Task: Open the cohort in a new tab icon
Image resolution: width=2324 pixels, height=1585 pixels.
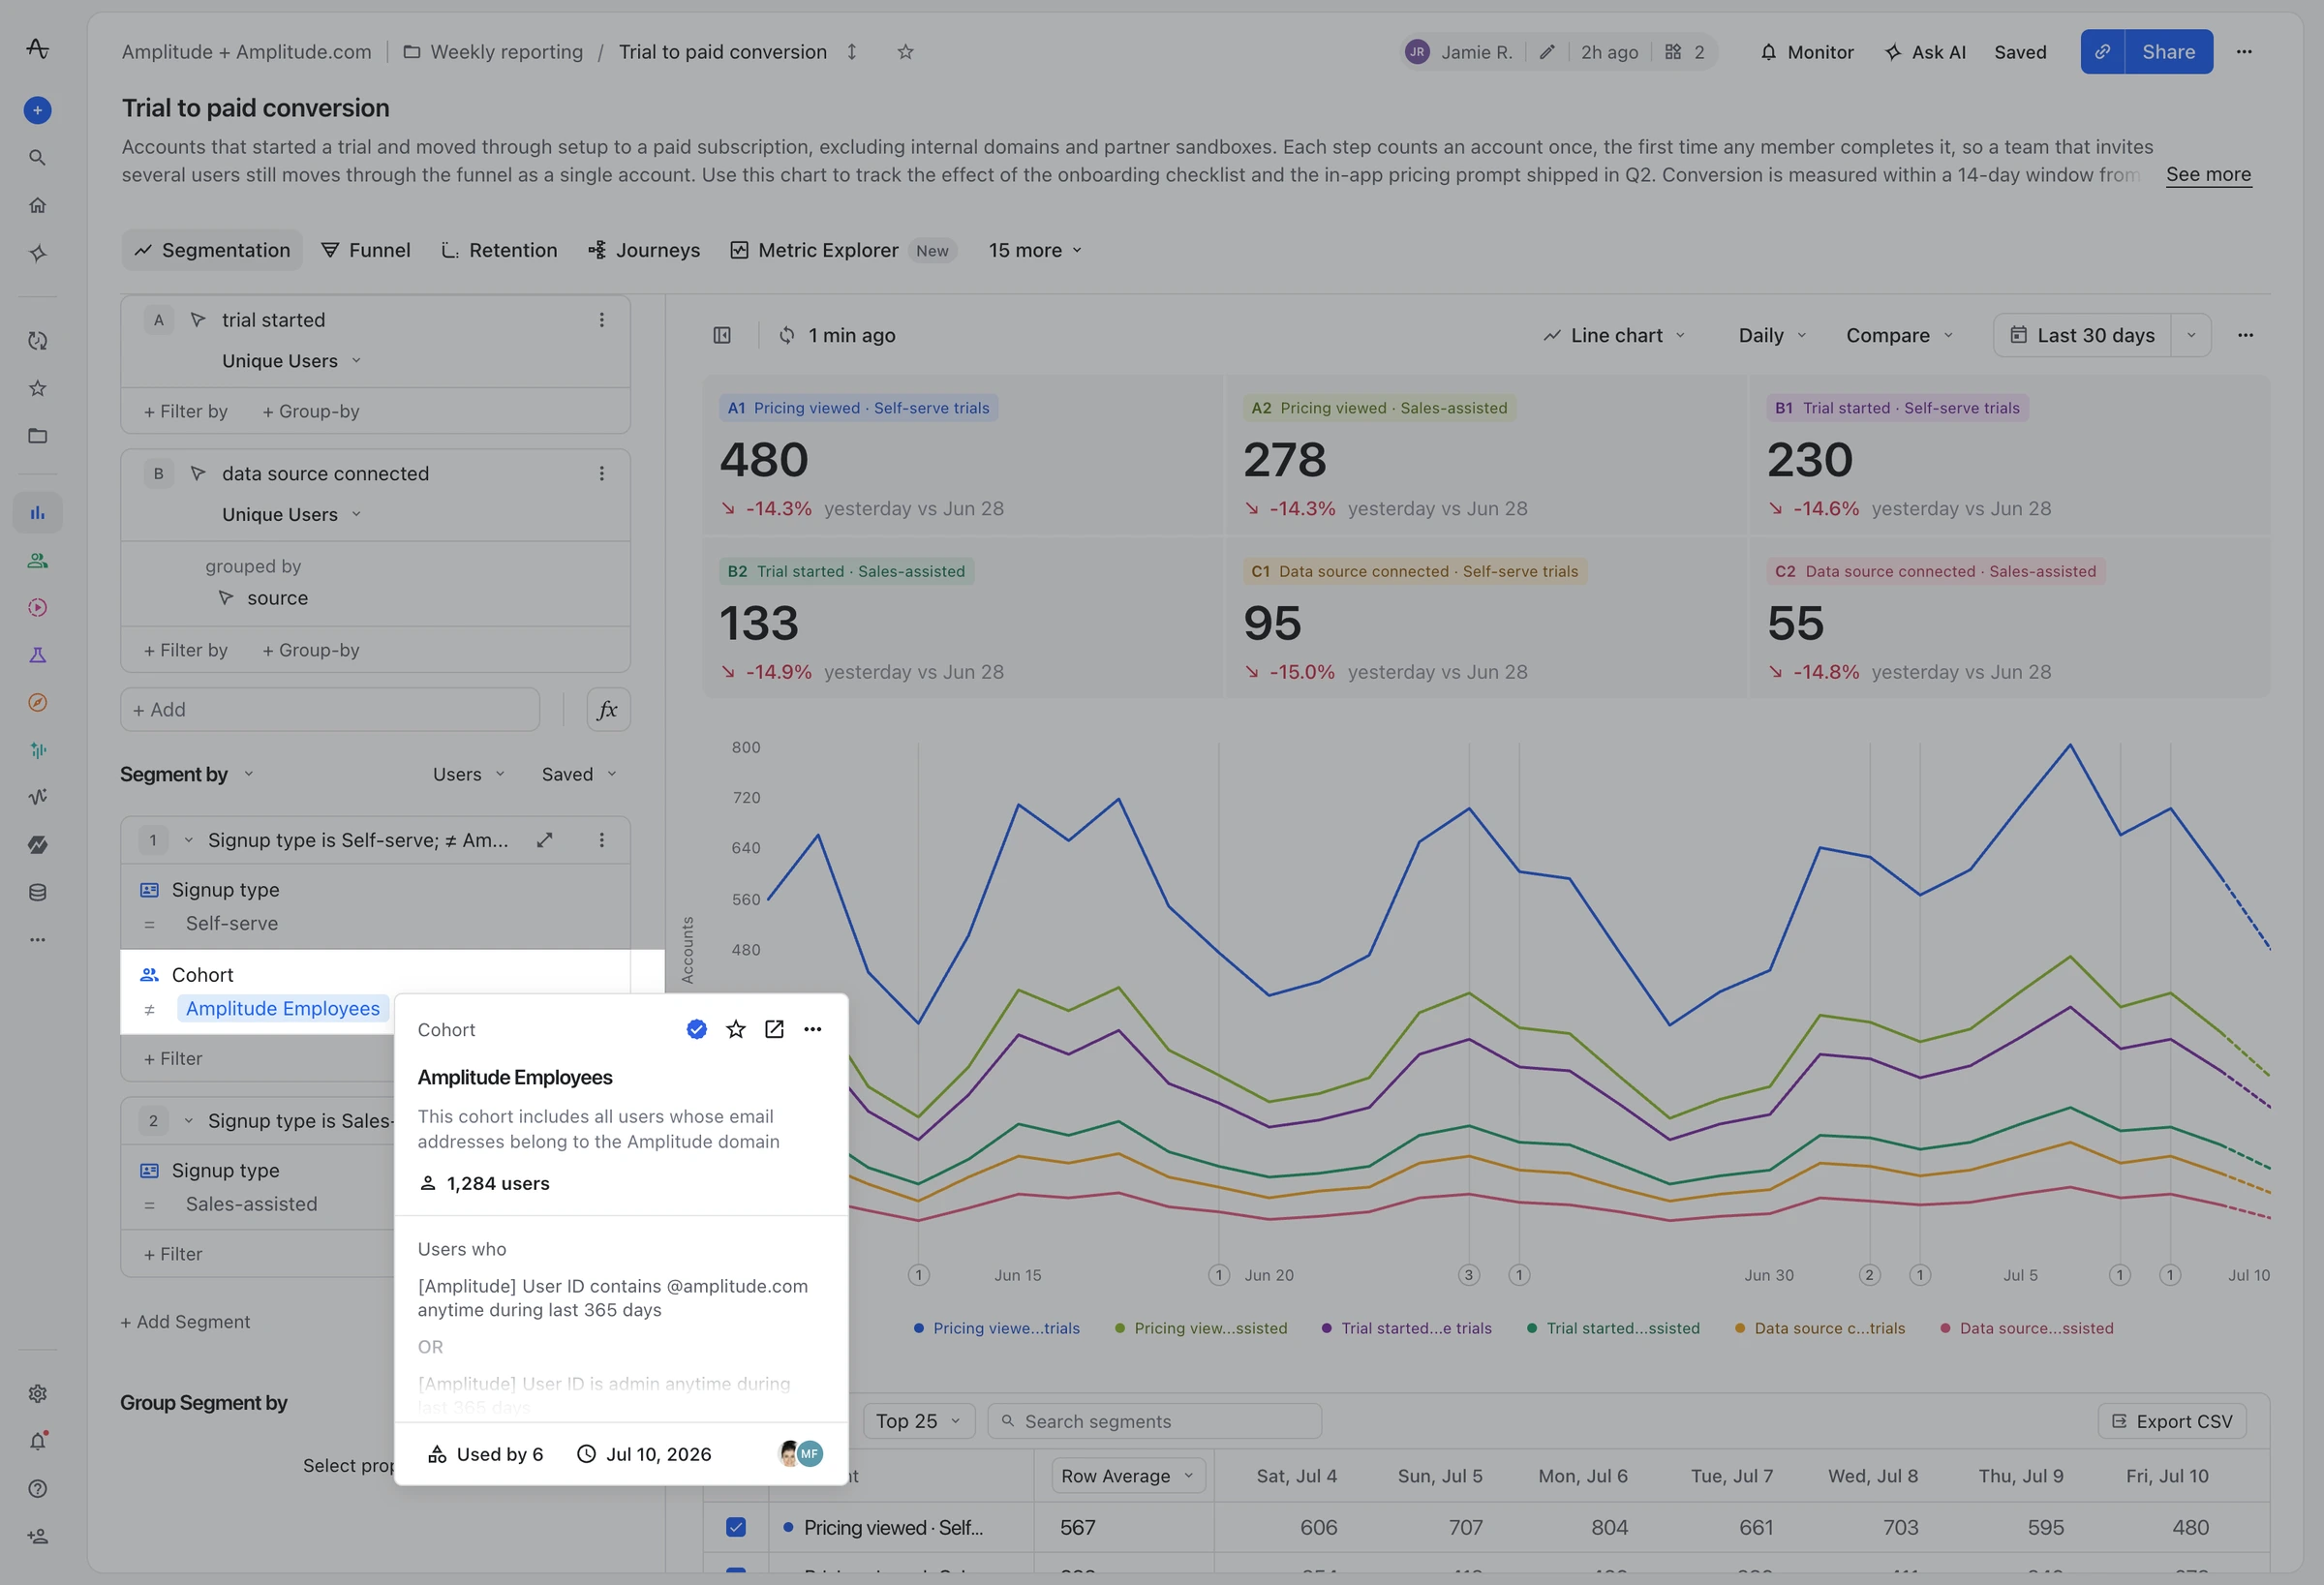Action: coord(774,1029)
